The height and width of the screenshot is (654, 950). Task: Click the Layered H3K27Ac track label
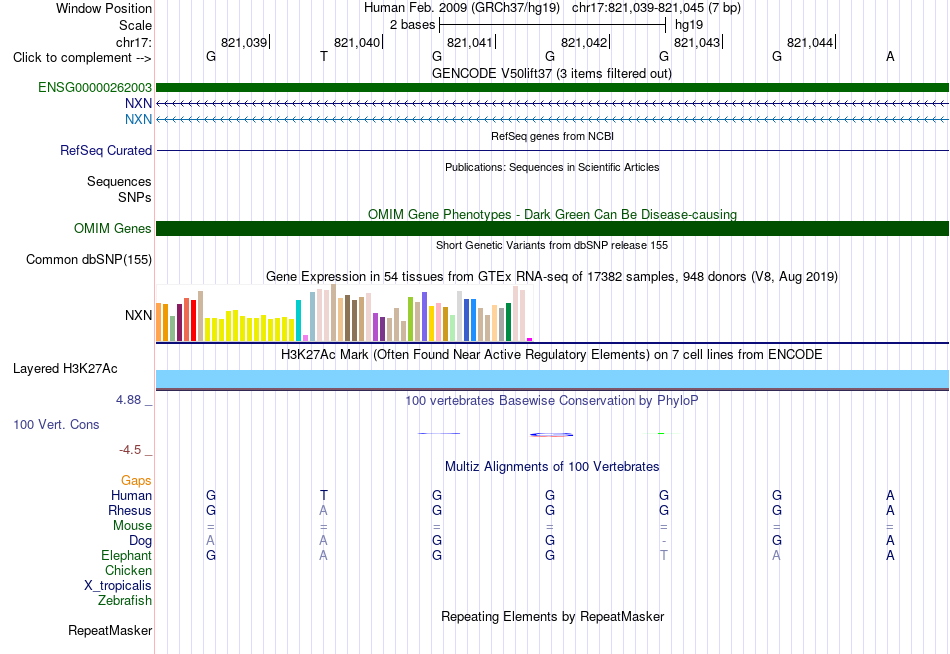[65, 369]
